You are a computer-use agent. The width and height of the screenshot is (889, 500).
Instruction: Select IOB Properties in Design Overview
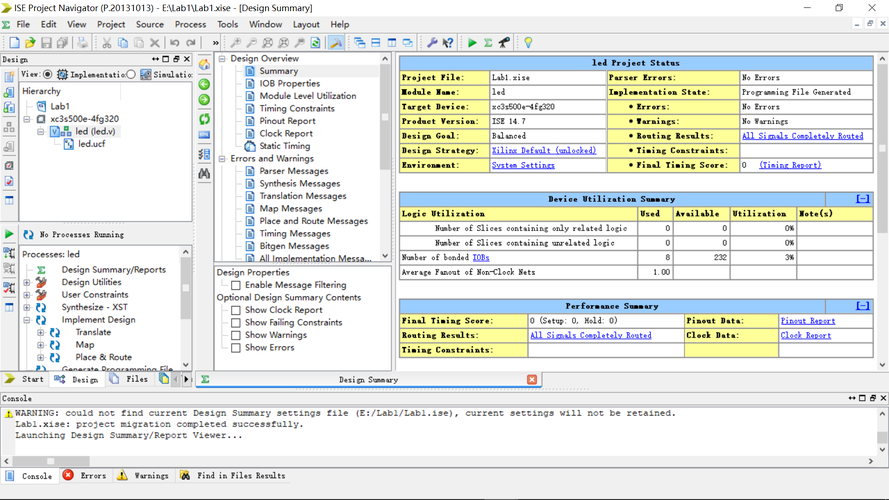point(290,83)
